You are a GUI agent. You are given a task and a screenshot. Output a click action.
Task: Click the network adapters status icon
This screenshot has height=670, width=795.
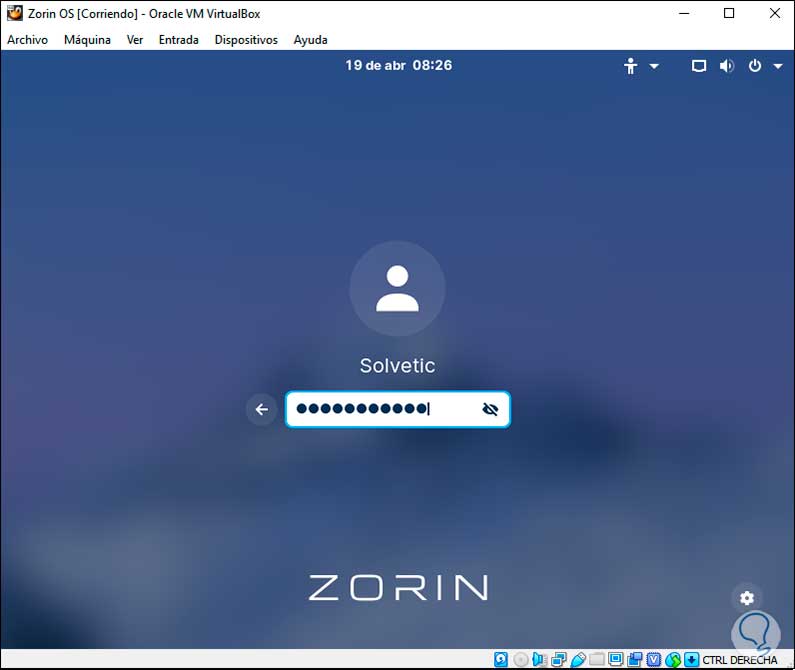[559, 659]
